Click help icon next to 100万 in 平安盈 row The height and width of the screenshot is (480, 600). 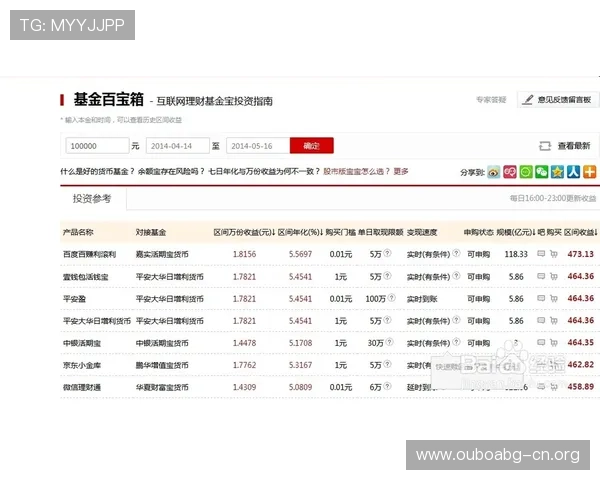(x=391, y=297)
